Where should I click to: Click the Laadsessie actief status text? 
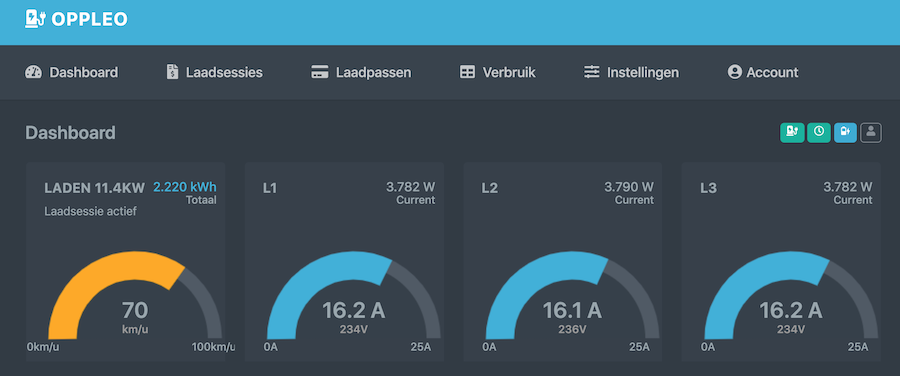coord(90,212)
